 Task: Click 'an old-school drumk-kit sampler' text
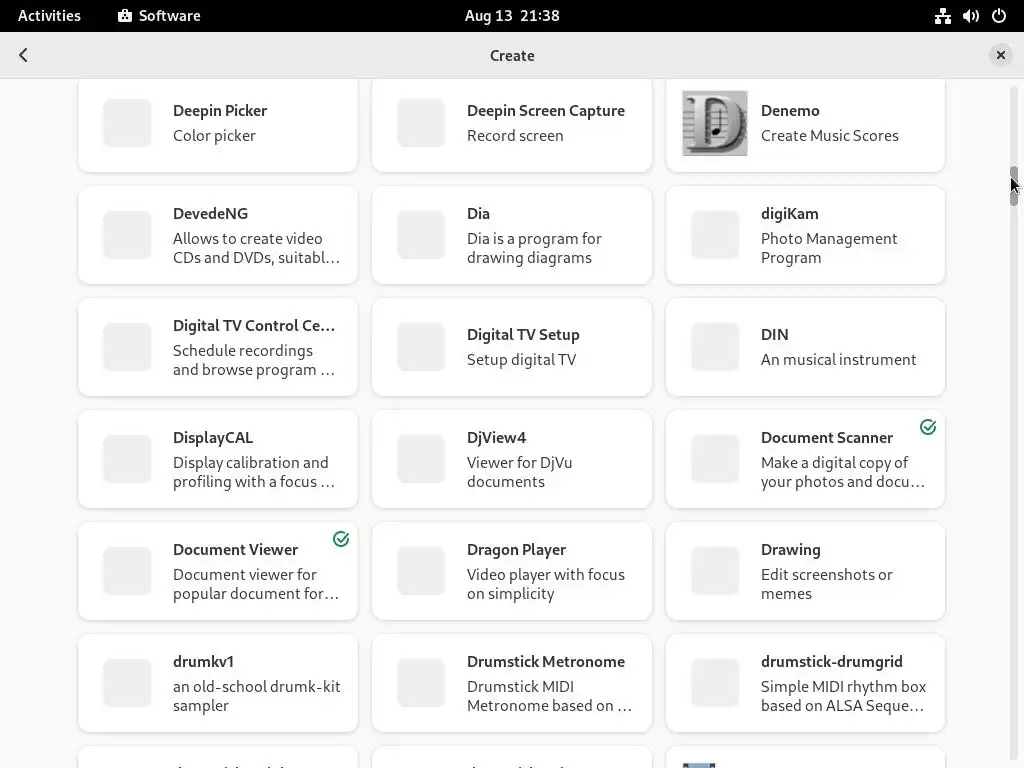(257, 696)
